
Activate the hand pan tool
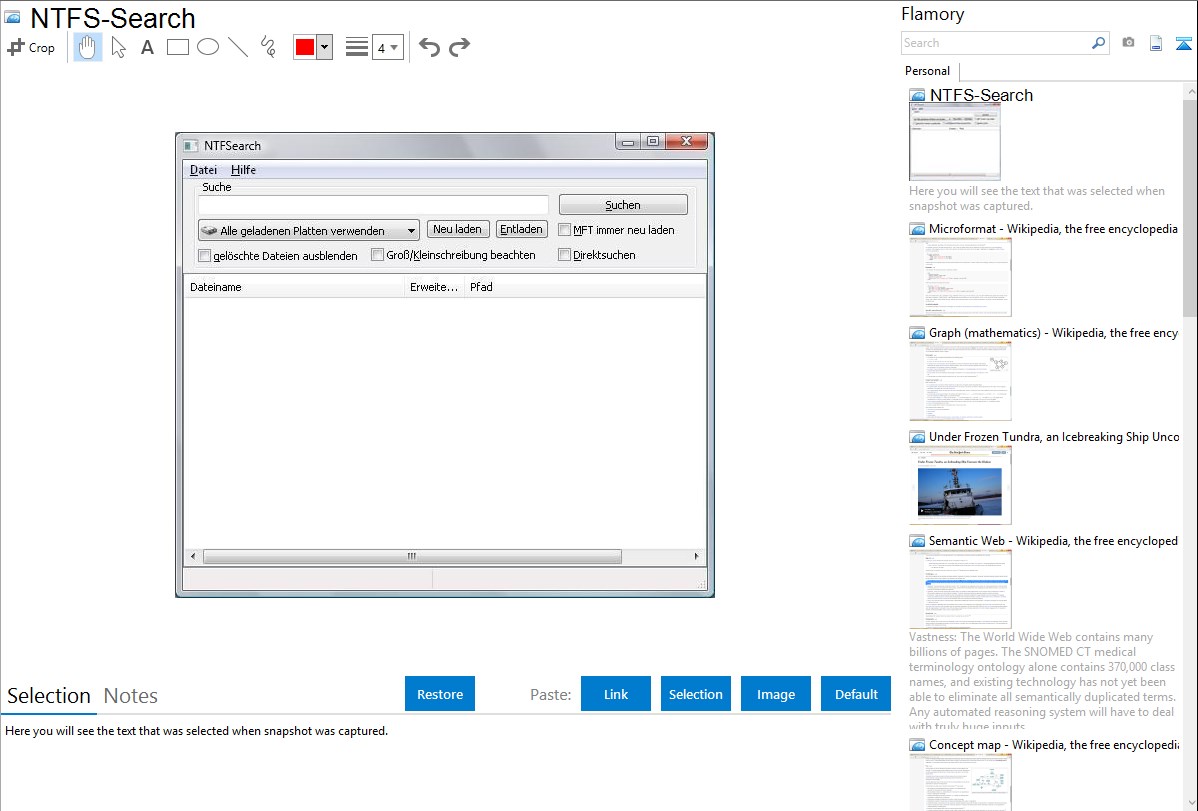(88, 47)
